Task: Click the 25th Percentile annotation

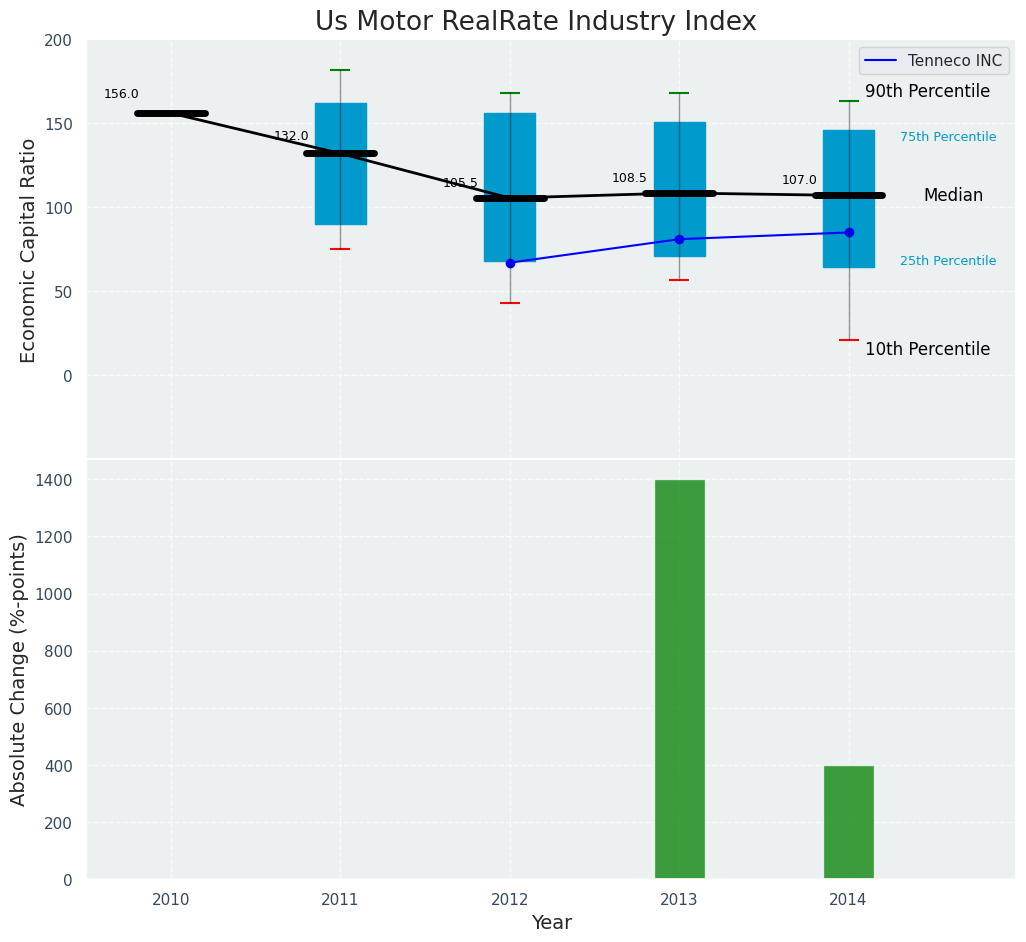Action: 947,261
